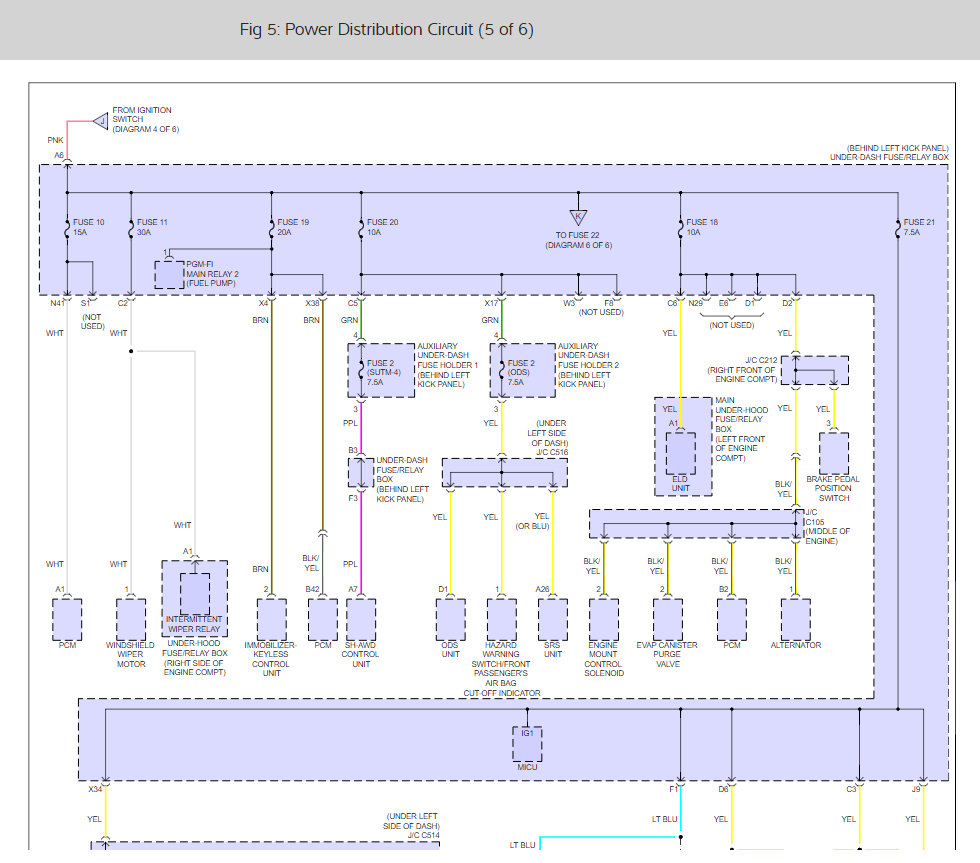The image size is (980, 863).
Task: Click the J9 terminal label
Action: [x=915, y=789]
